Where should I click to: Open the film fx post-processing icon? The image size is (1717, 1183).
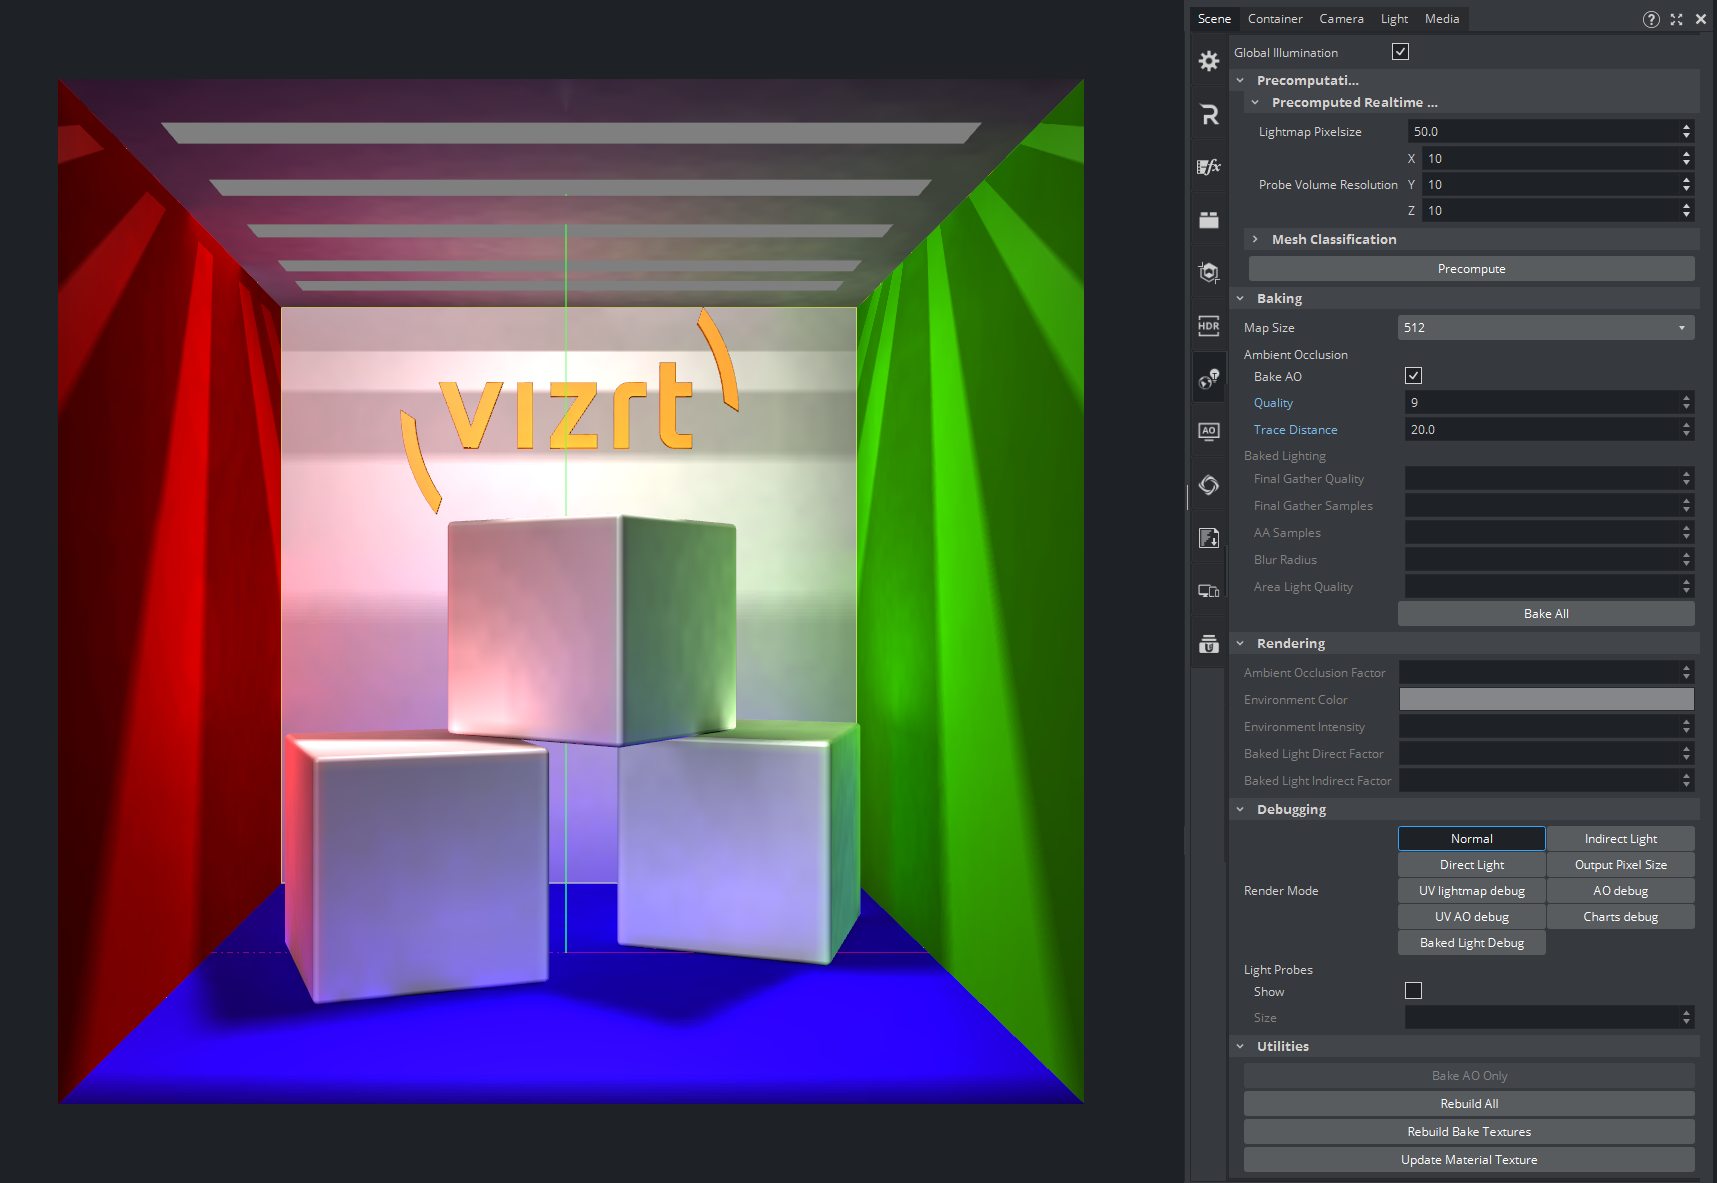pos(1208,167)
